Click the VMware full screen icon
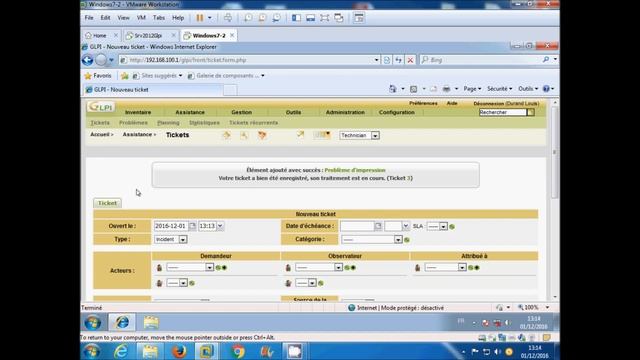Image resolution: width=640 pixels, height=360 pixels. click(x=324, y=18)
